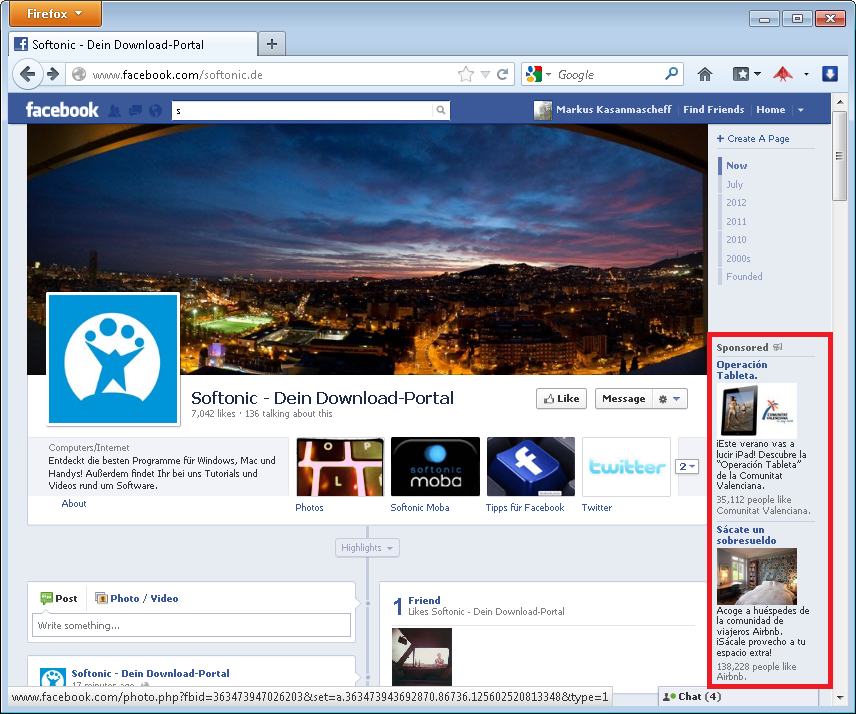Click the Firefox home button
856x714 pixels.
pyautogui.click(x=705, y=74)
